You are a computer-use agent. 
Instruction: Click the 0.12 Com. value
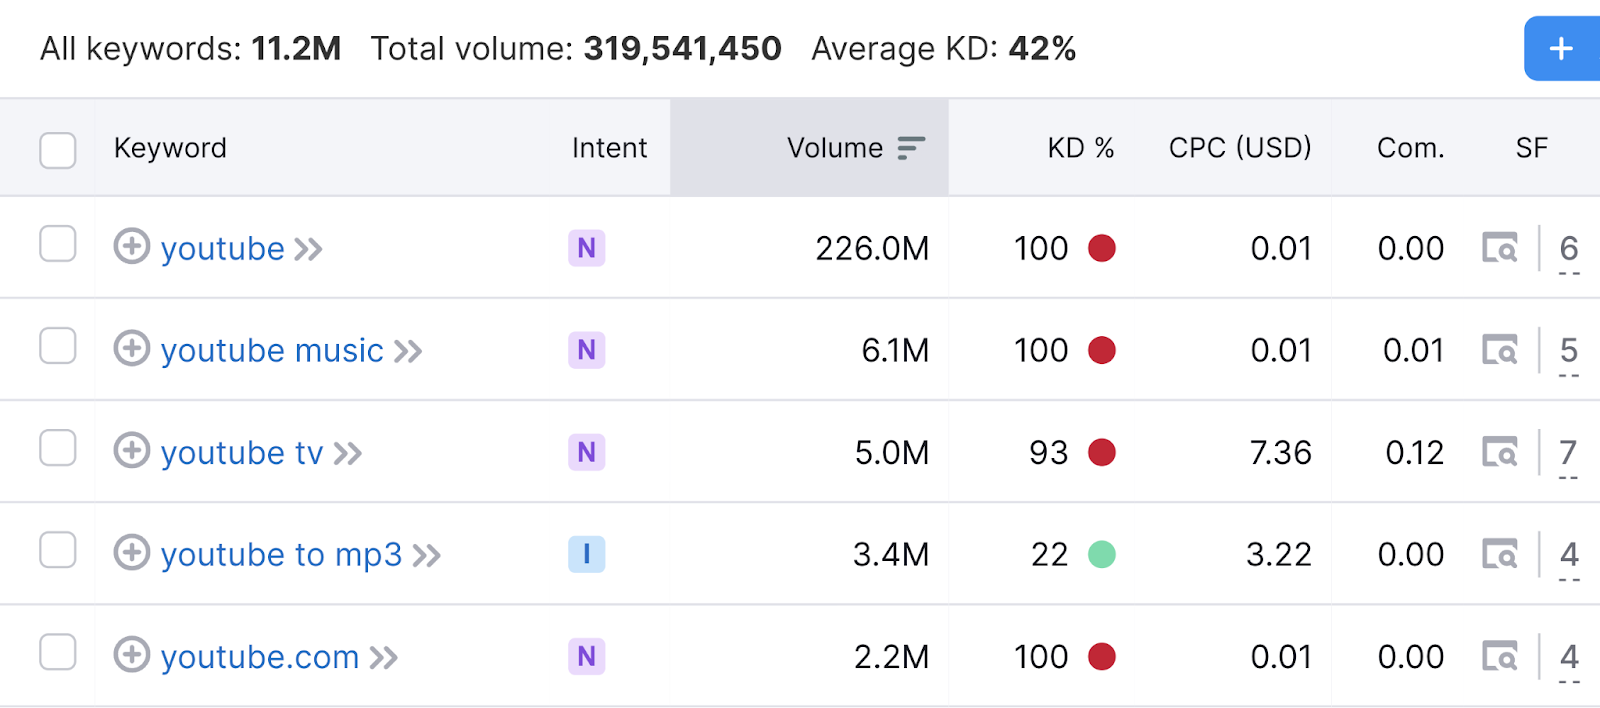1415,452
